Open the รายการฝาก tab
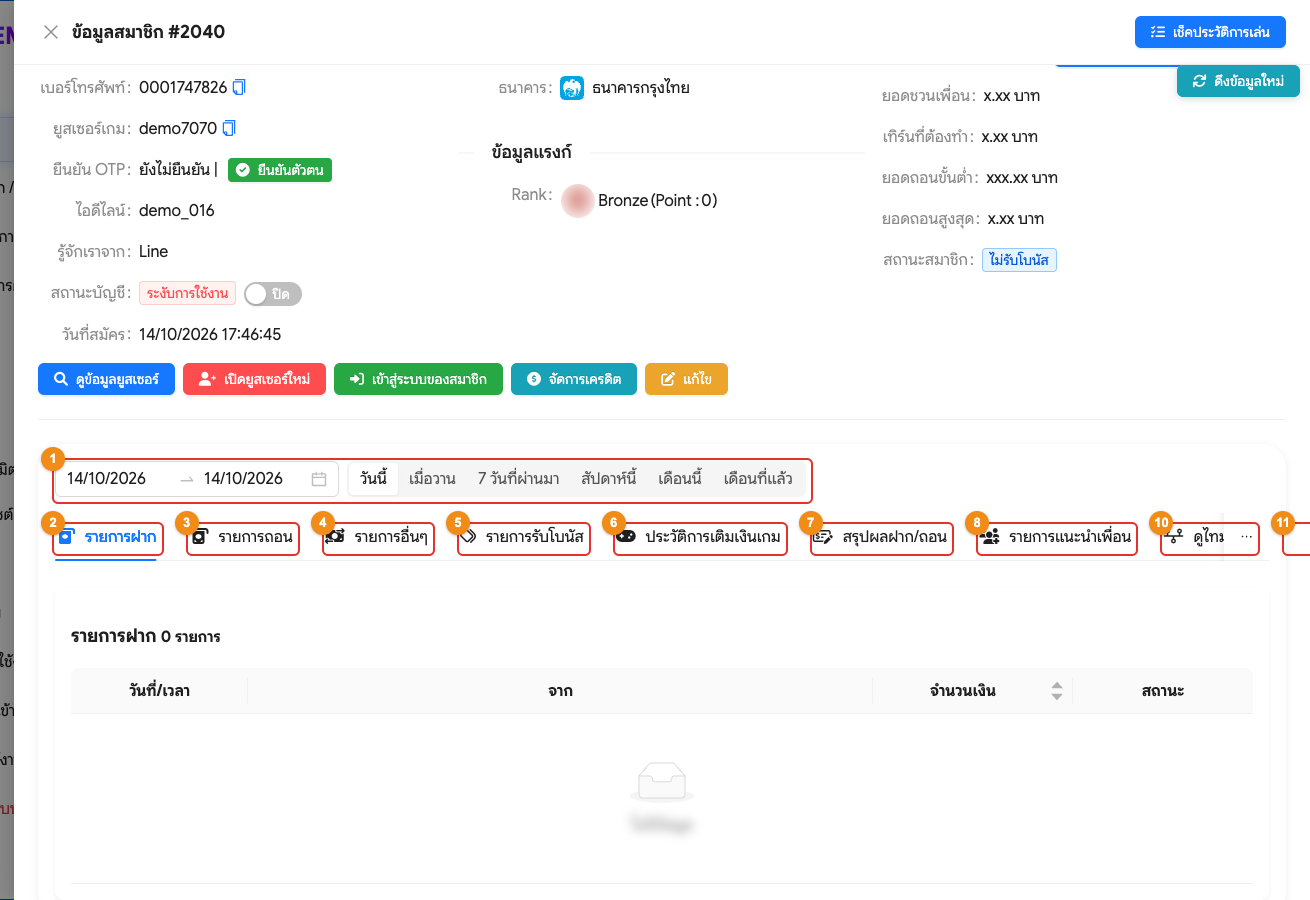This screenshot has width=1310, height=900. [x=107, y=538]
